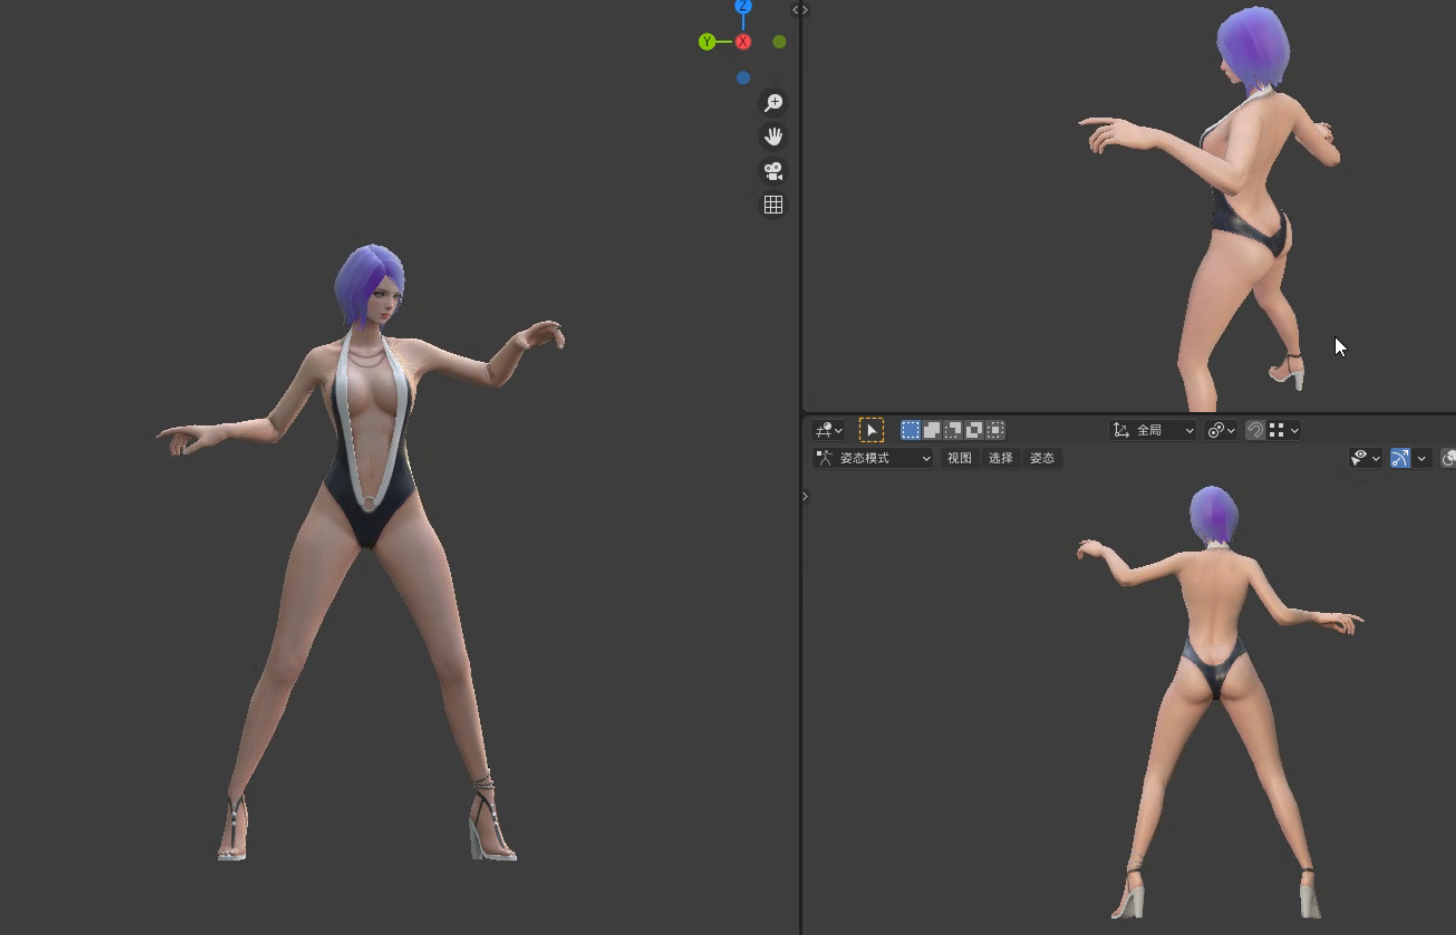Expand the toolbar with the small side arrow
1456x935 pixels.
[x=805, y=496]
